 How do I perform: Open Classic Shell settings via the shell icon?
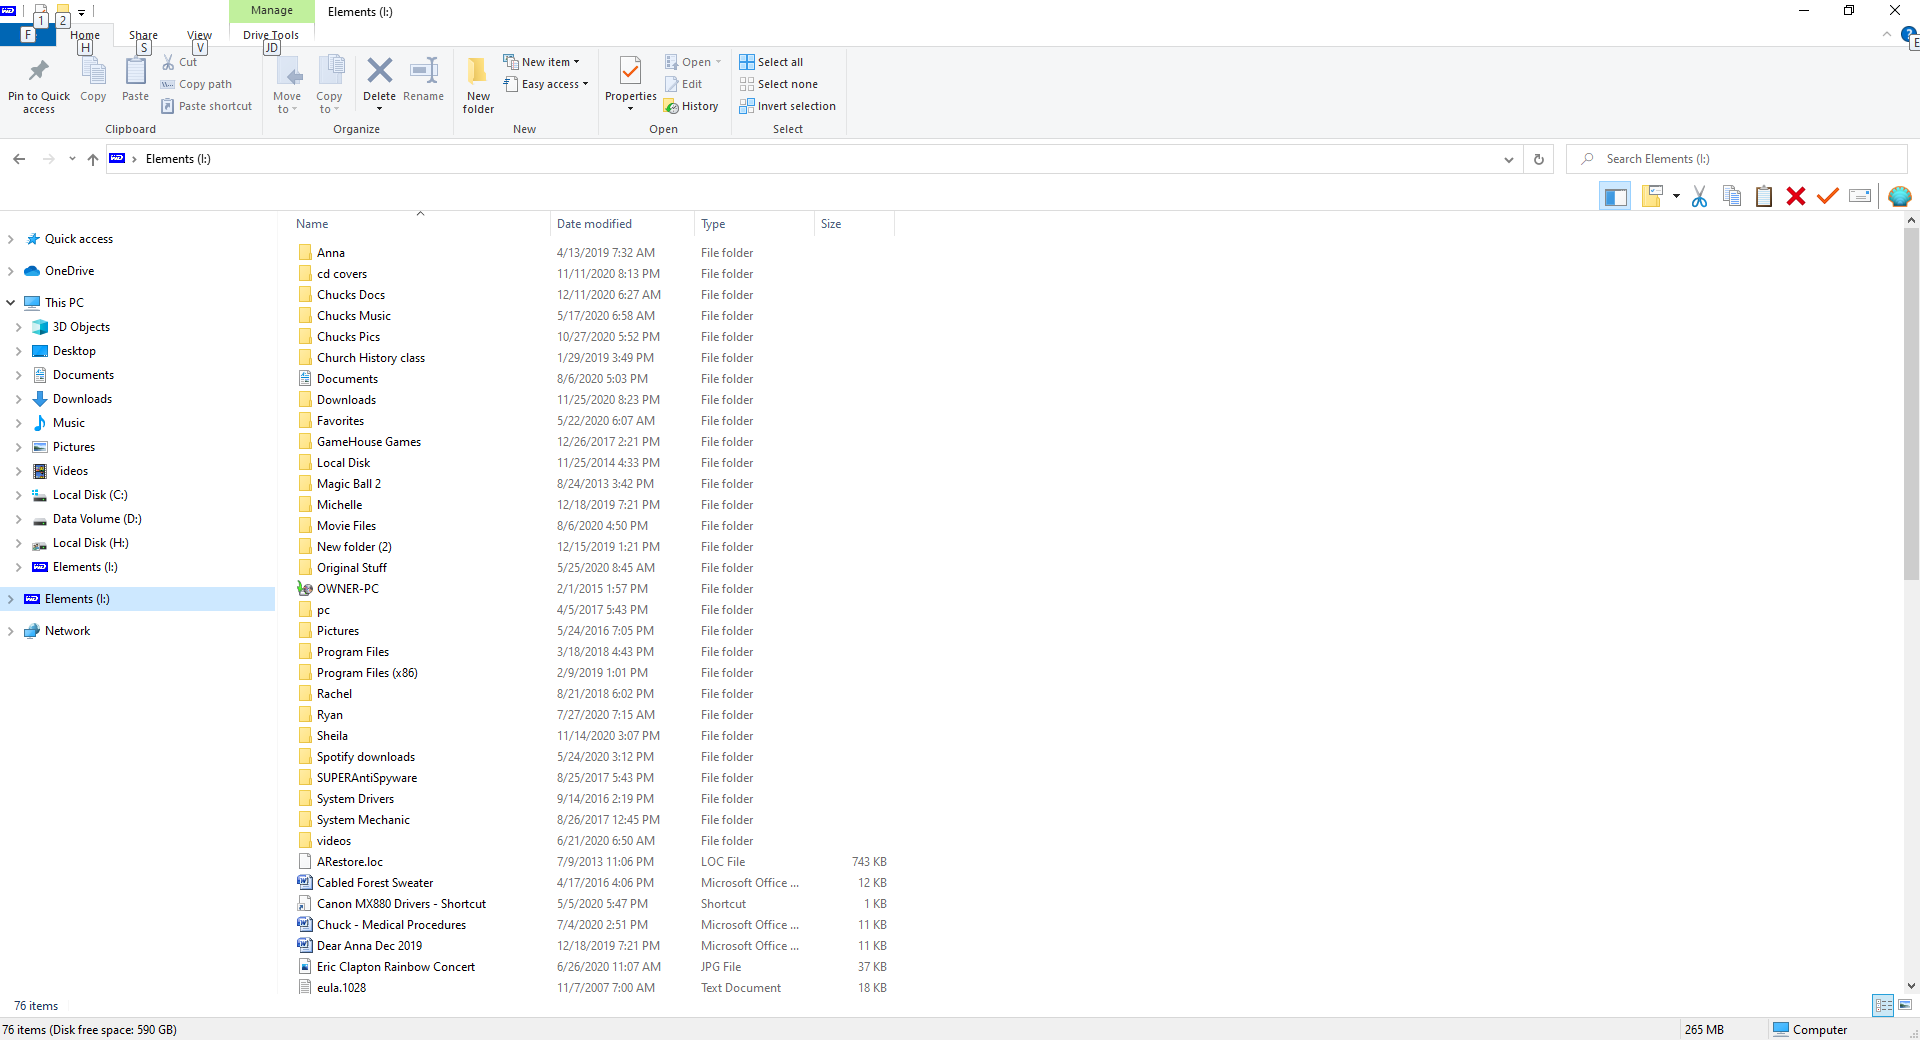[x=1899, y=196]
